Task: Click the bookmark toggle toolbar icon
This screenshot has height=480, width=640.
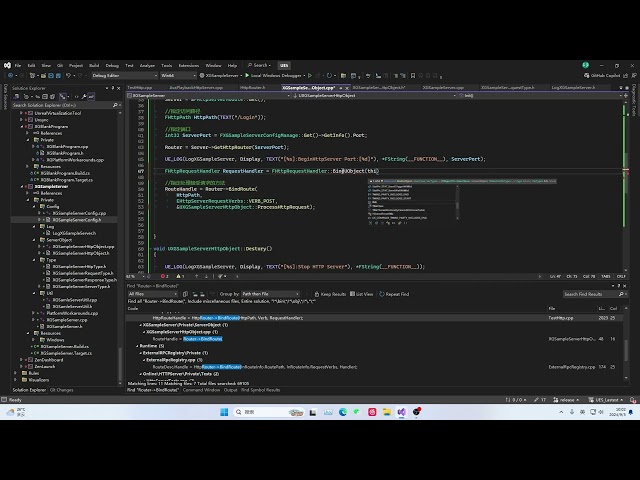Action: click(413, 76)
